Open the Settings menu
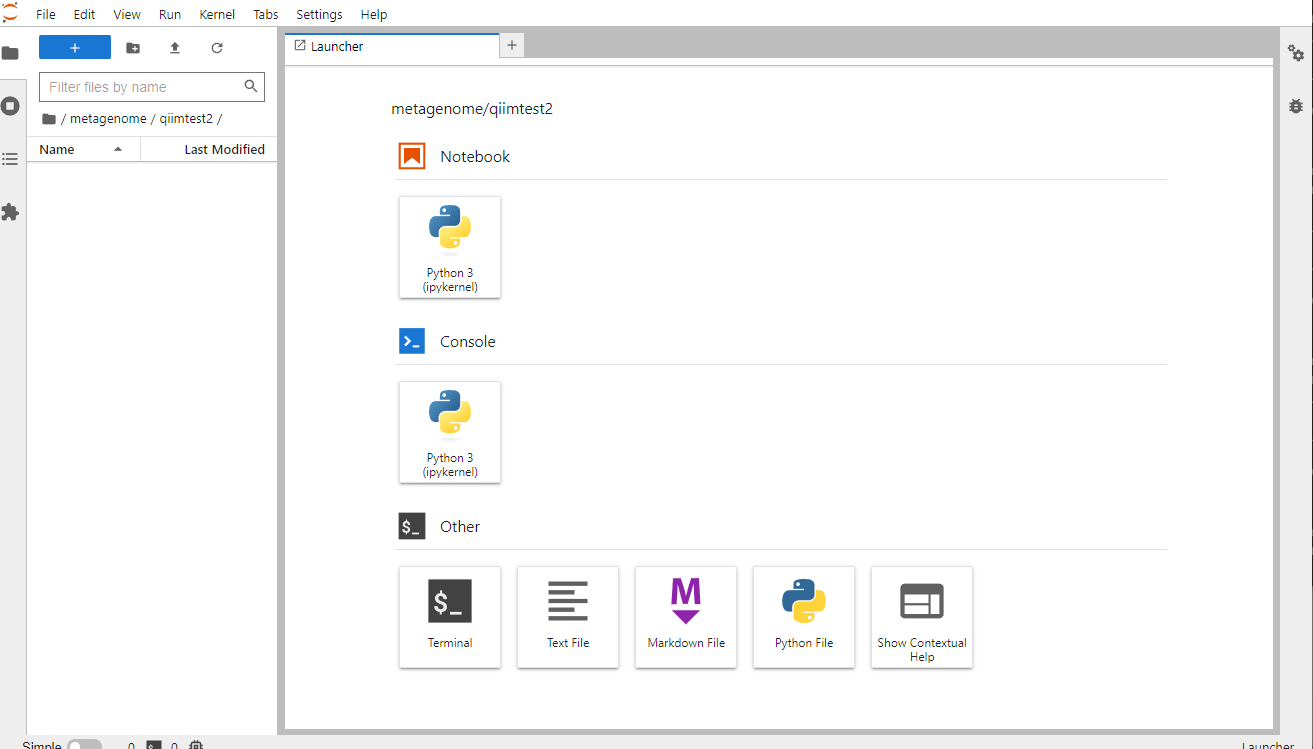 pos(319,14)
